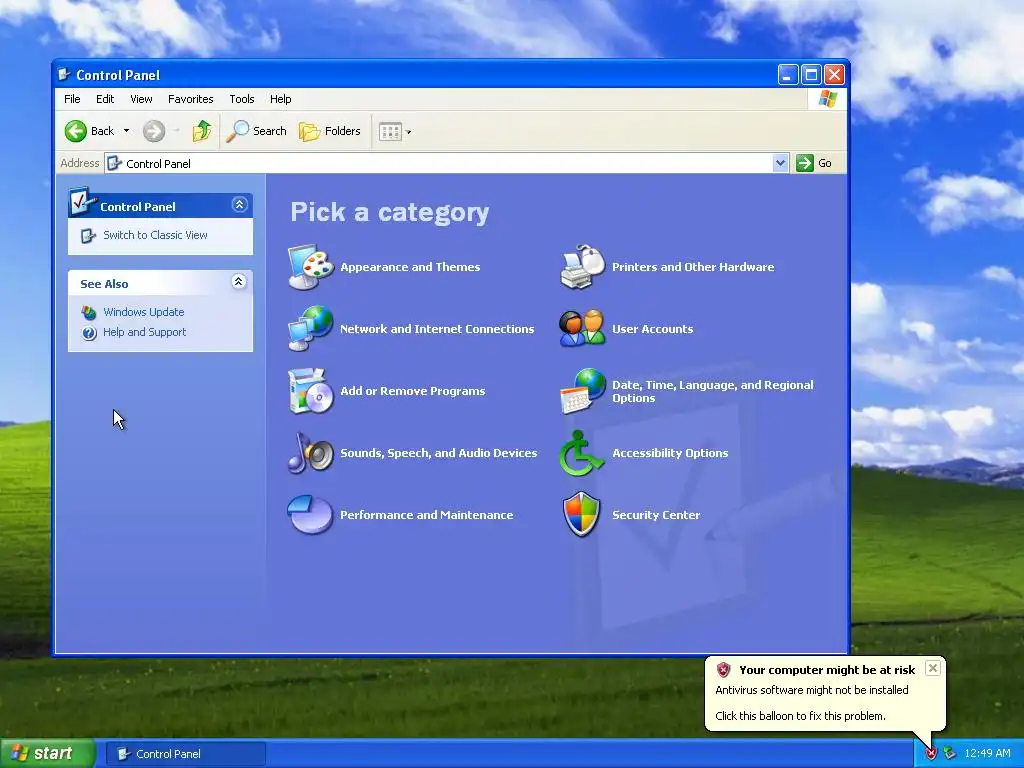
Task: Click the Help and Support question mark icon
Action: 89,333
